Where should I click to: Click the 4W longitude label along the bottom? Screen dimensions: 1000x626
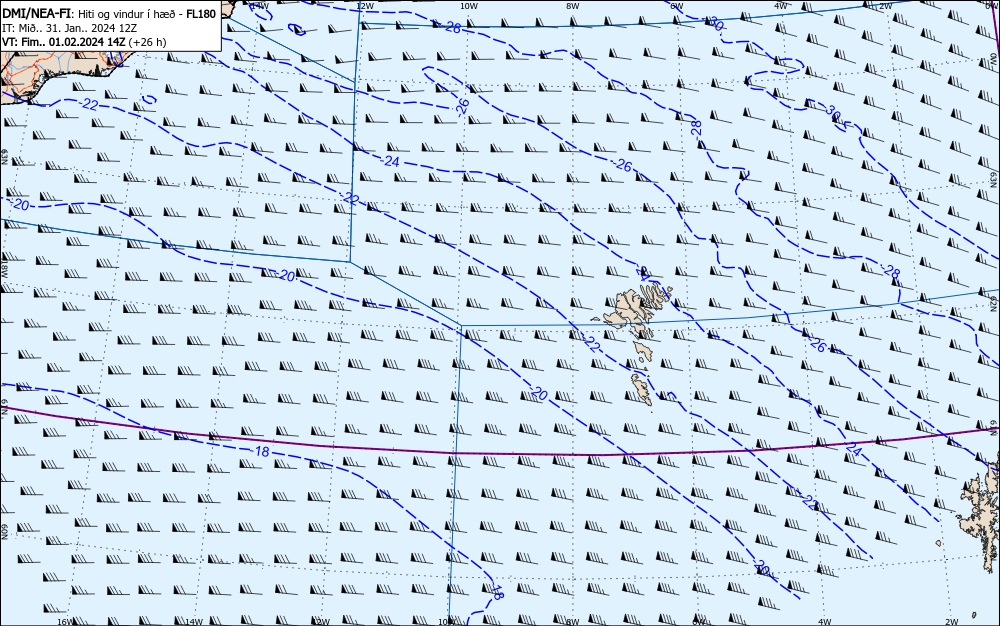(x=825, y=622)
